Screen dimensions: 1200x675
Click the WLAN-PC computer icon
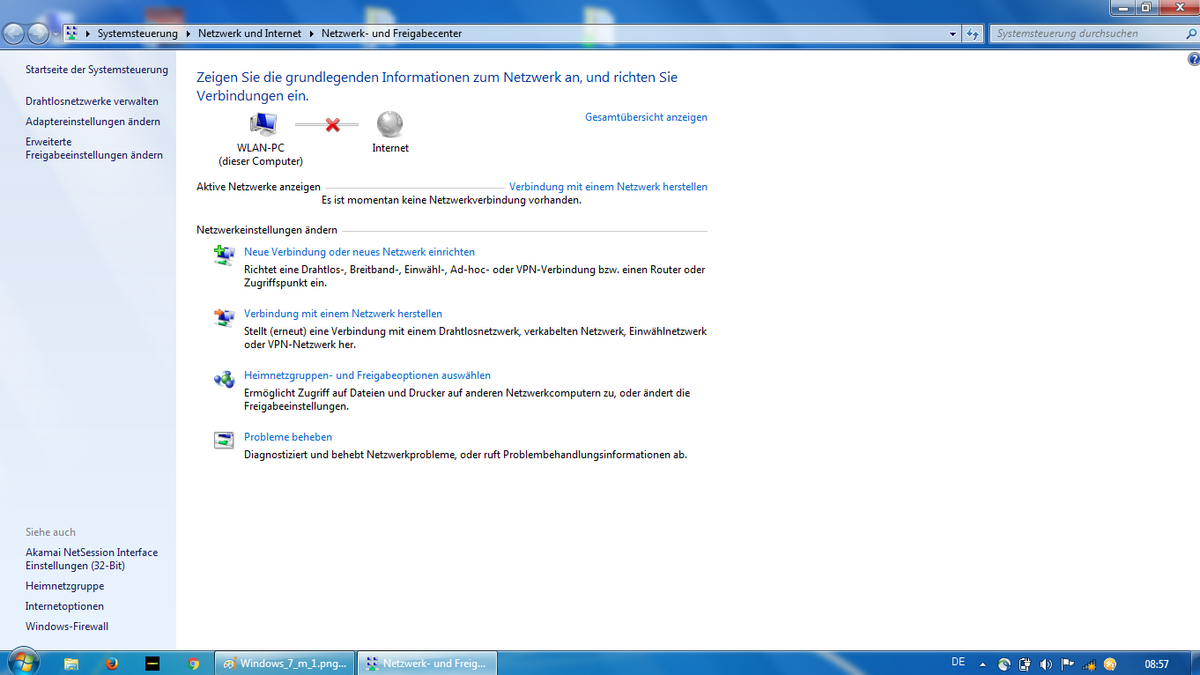coord(262,124)
